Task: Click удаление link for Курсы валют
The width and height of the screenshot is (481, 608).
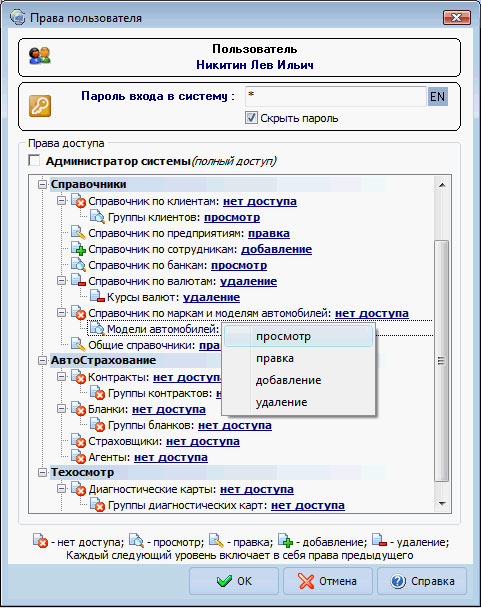Action: 211,297
